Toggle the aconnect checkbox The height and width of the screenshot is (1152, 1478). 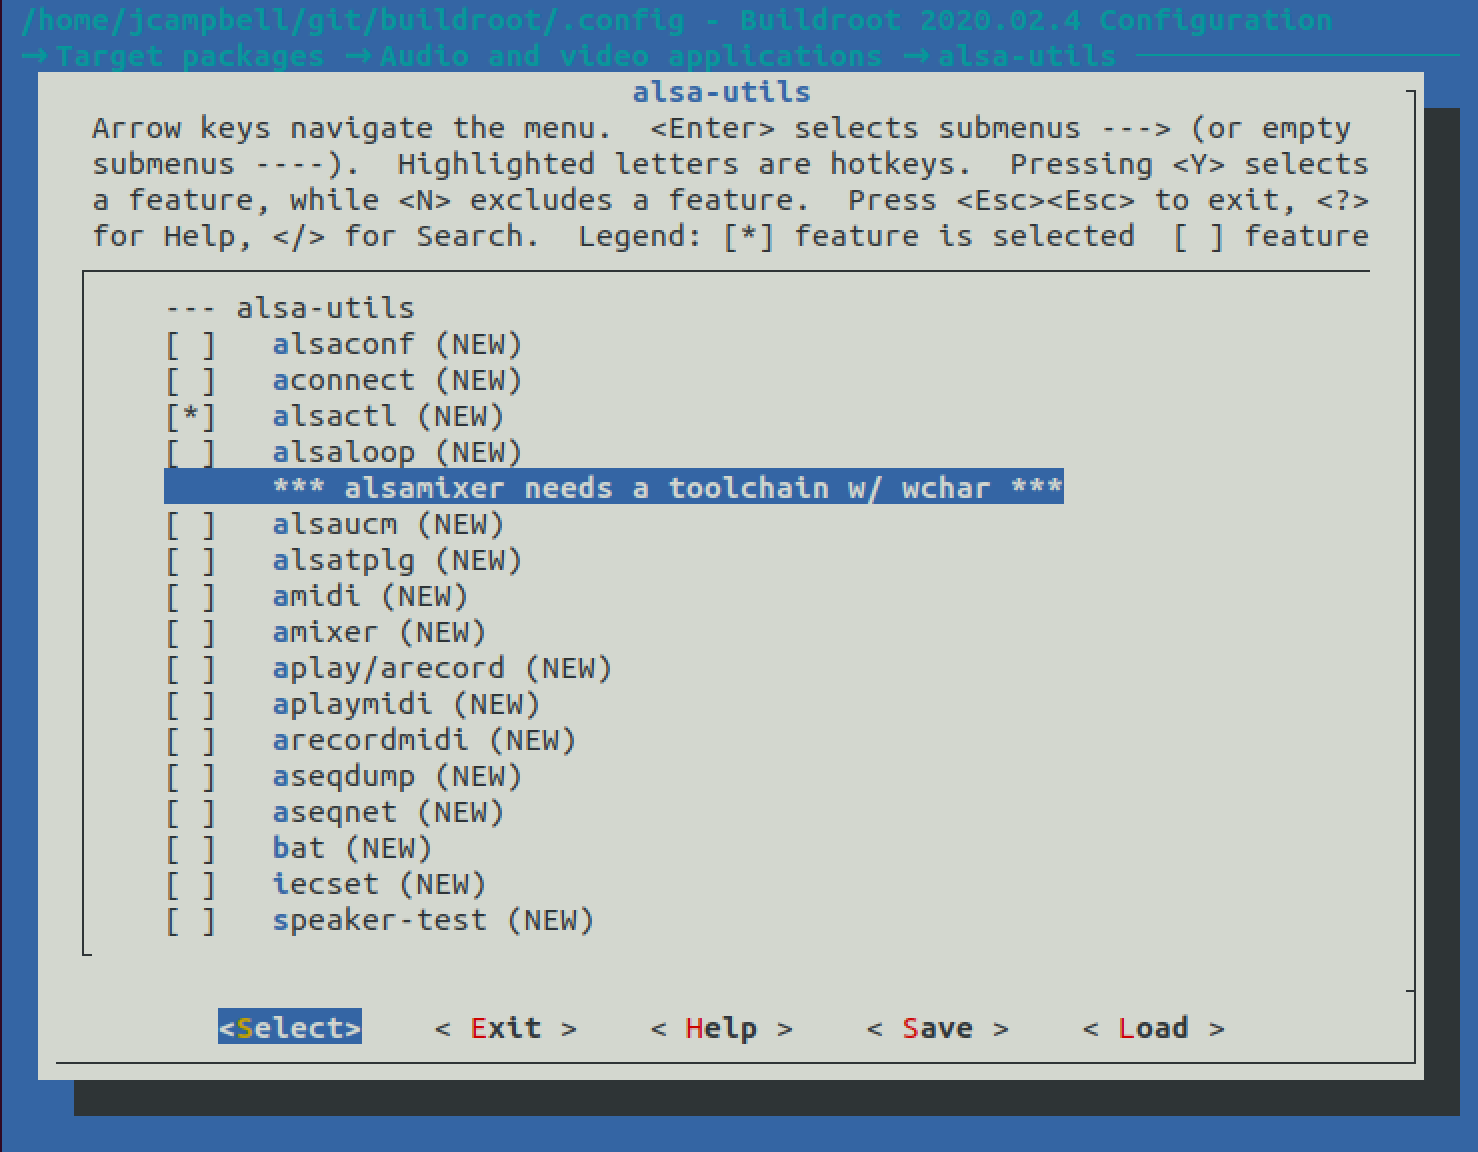190,381
